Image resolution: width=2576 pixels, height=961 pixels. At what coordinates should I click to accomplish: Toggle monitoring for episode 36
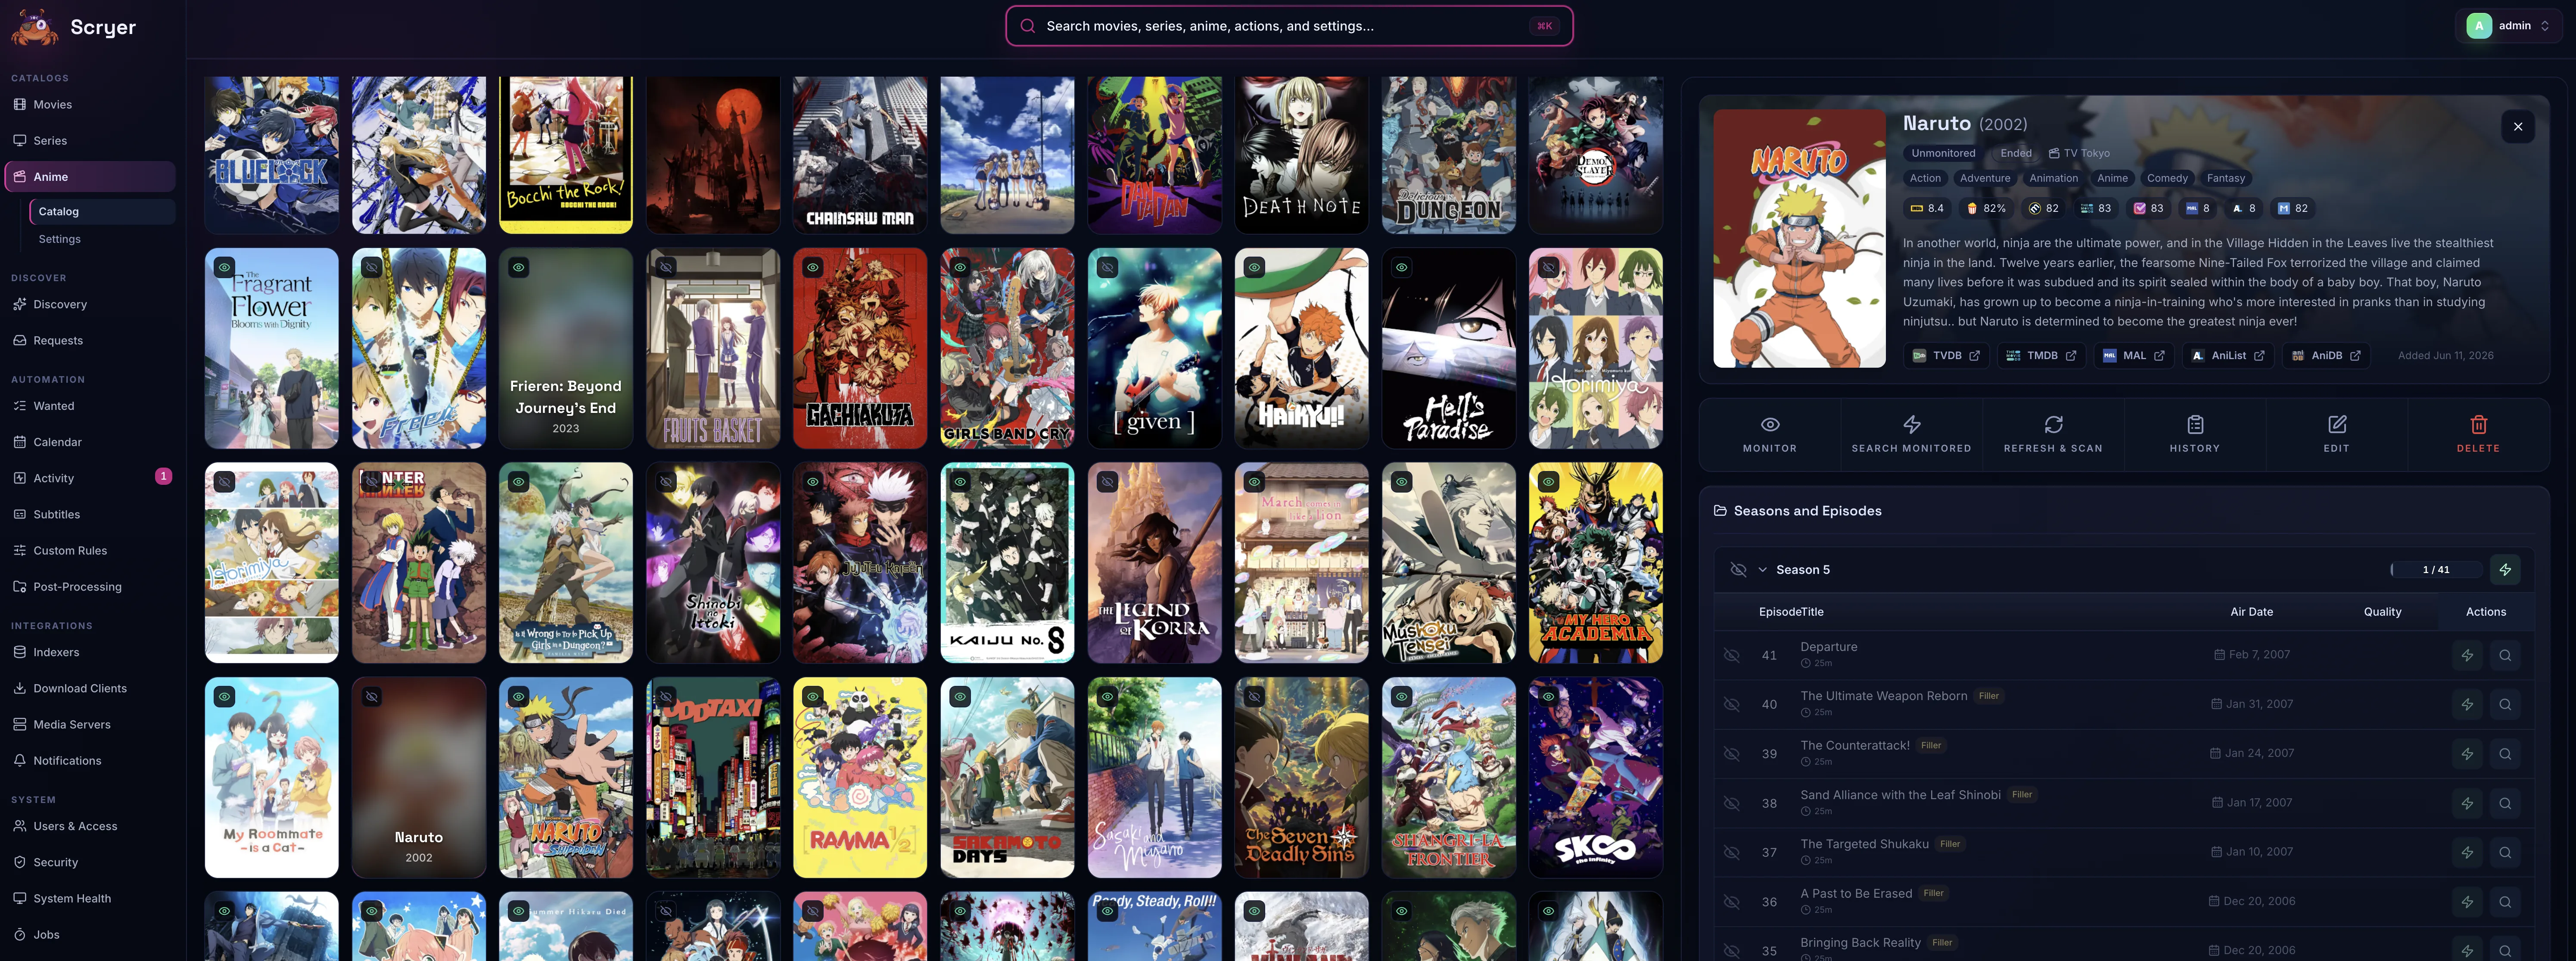coord(1732,902)
